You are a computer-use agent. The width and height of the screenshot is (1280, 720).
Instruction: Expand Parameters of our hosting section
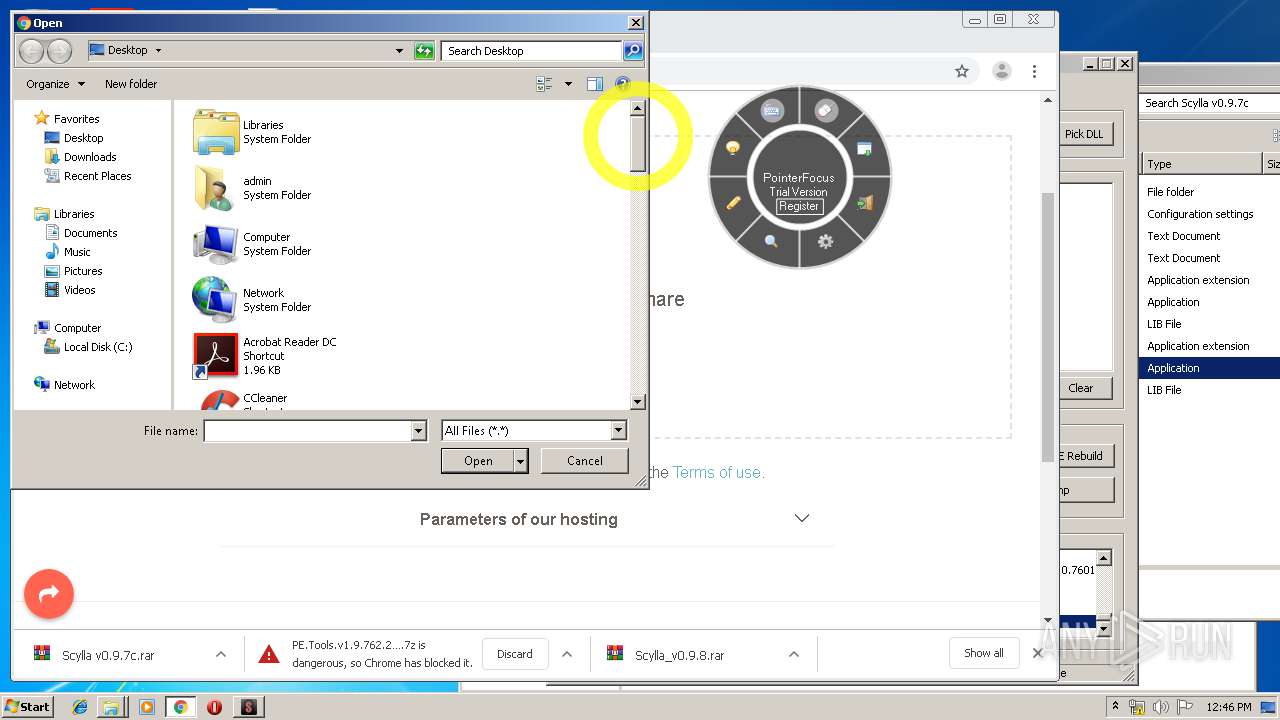click(801, 518)
